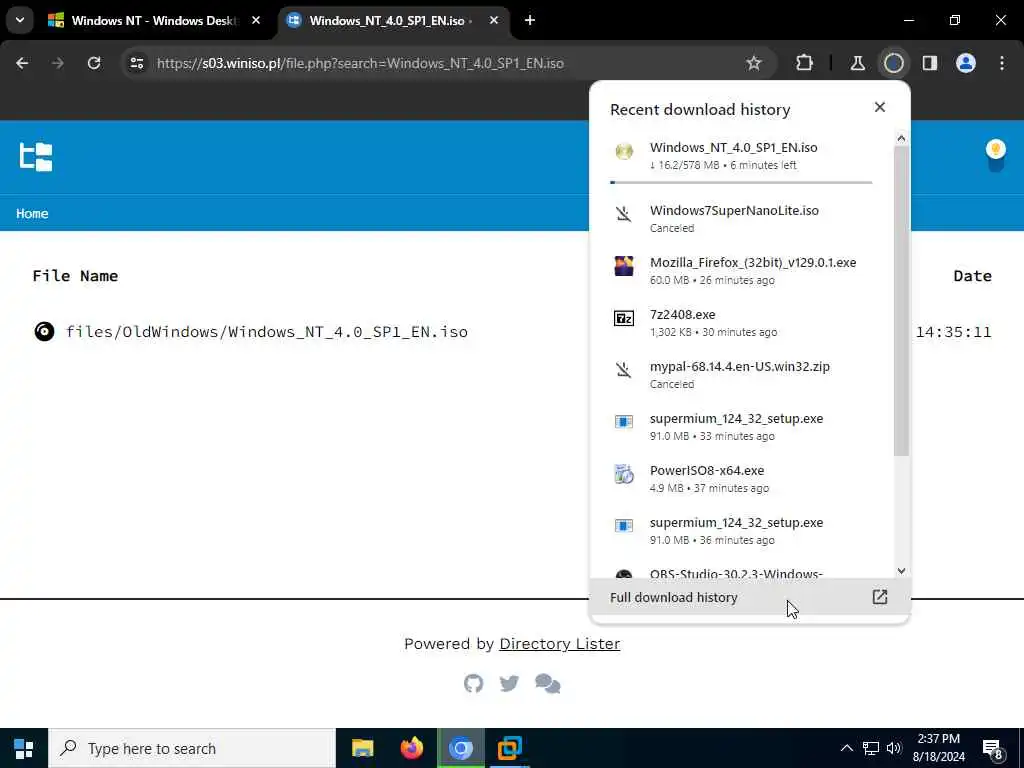Click the Firefox installer file icon
Image resolution: width=1024 pixels, height=768 pixels.
pos(624,266)
